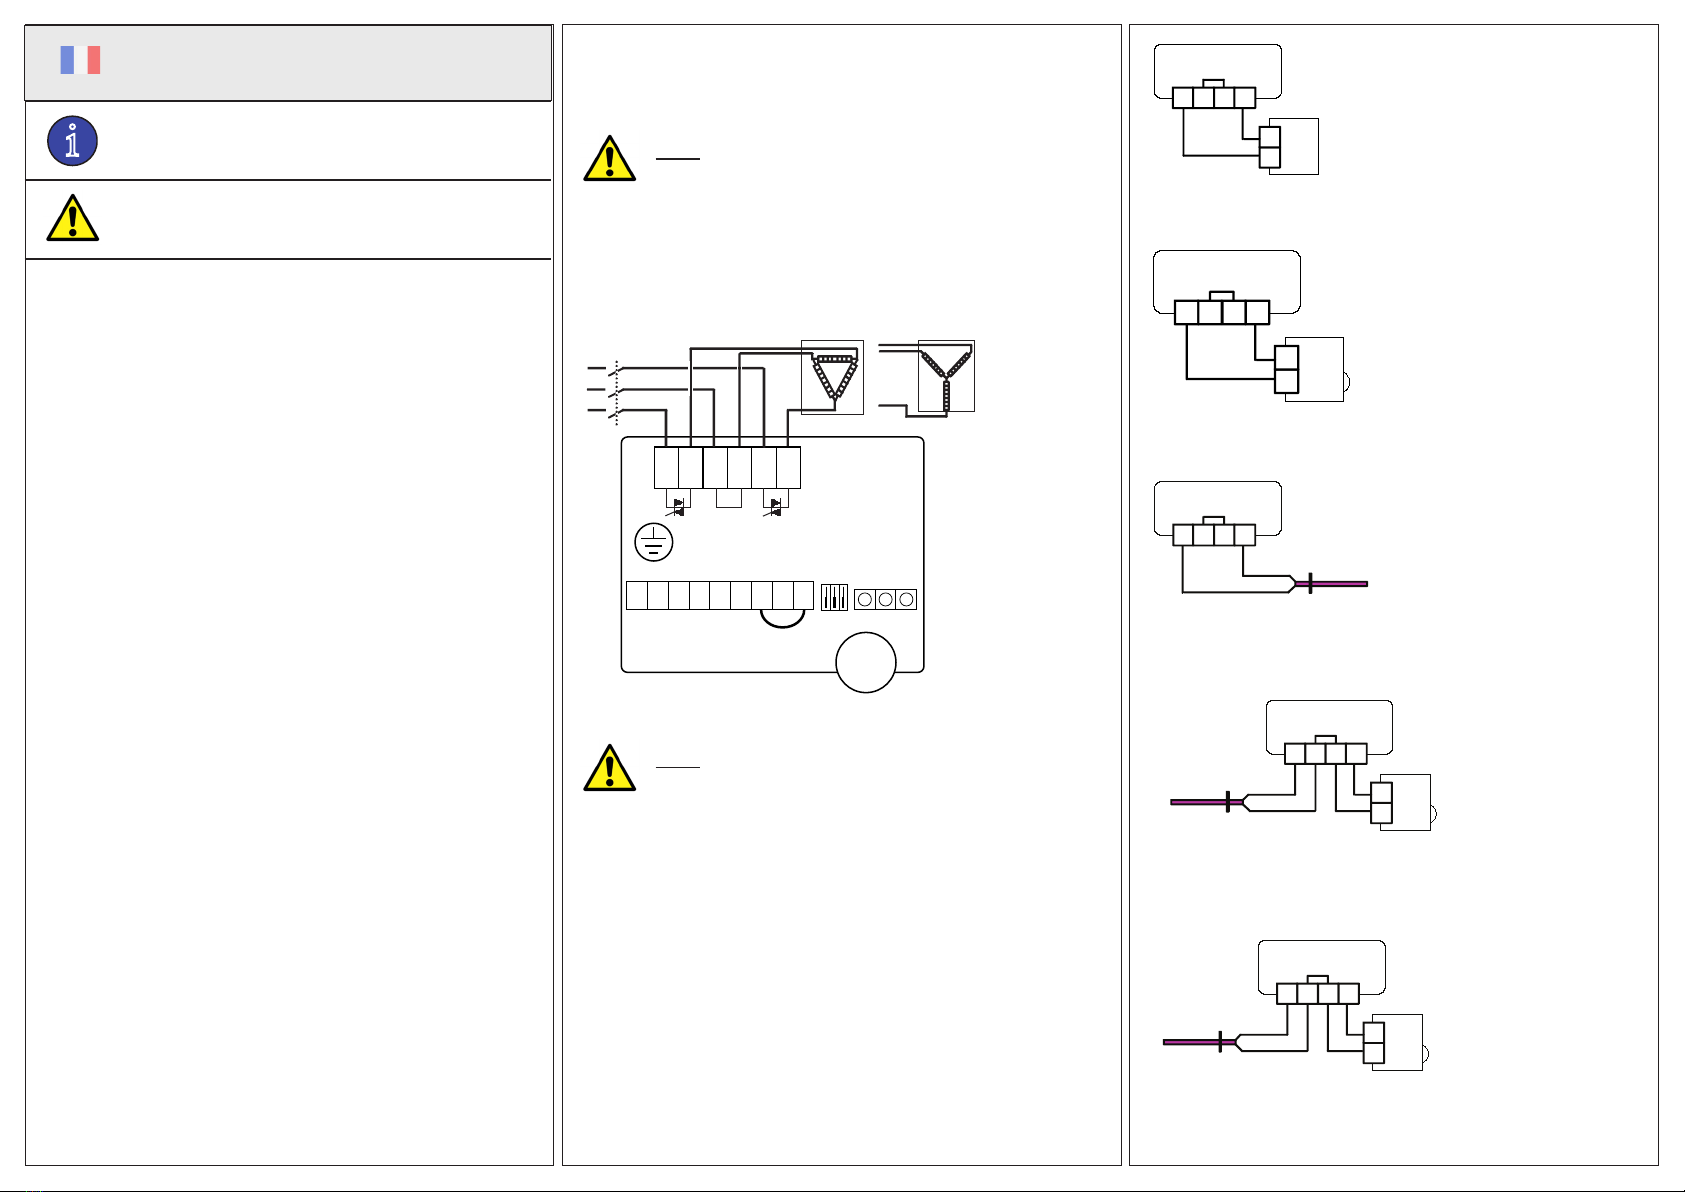Click the warning triangle below the controller diagram
The height and width of the screenshot is (1192, 1685).
pyautogui.click(x=609, y=768)
